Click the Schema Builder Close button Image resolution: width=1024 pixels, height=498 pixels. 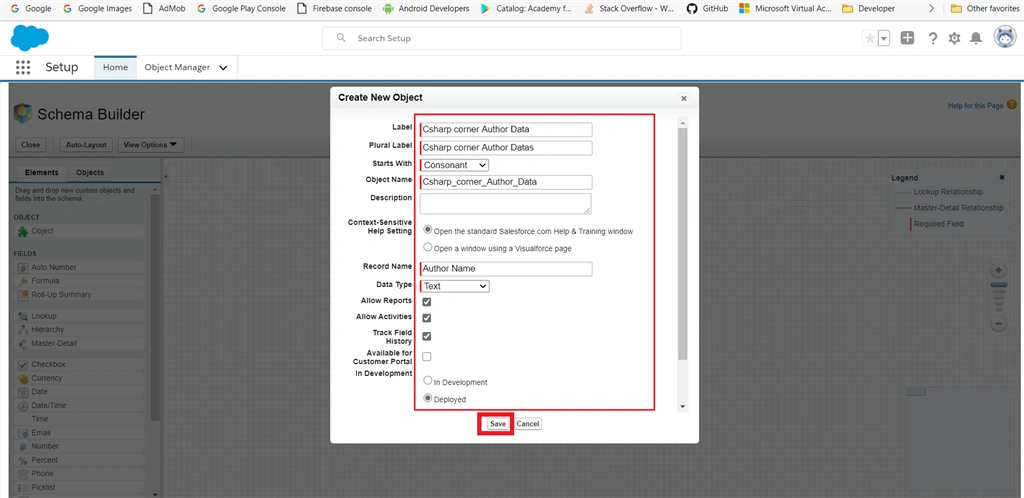point(30,145)
